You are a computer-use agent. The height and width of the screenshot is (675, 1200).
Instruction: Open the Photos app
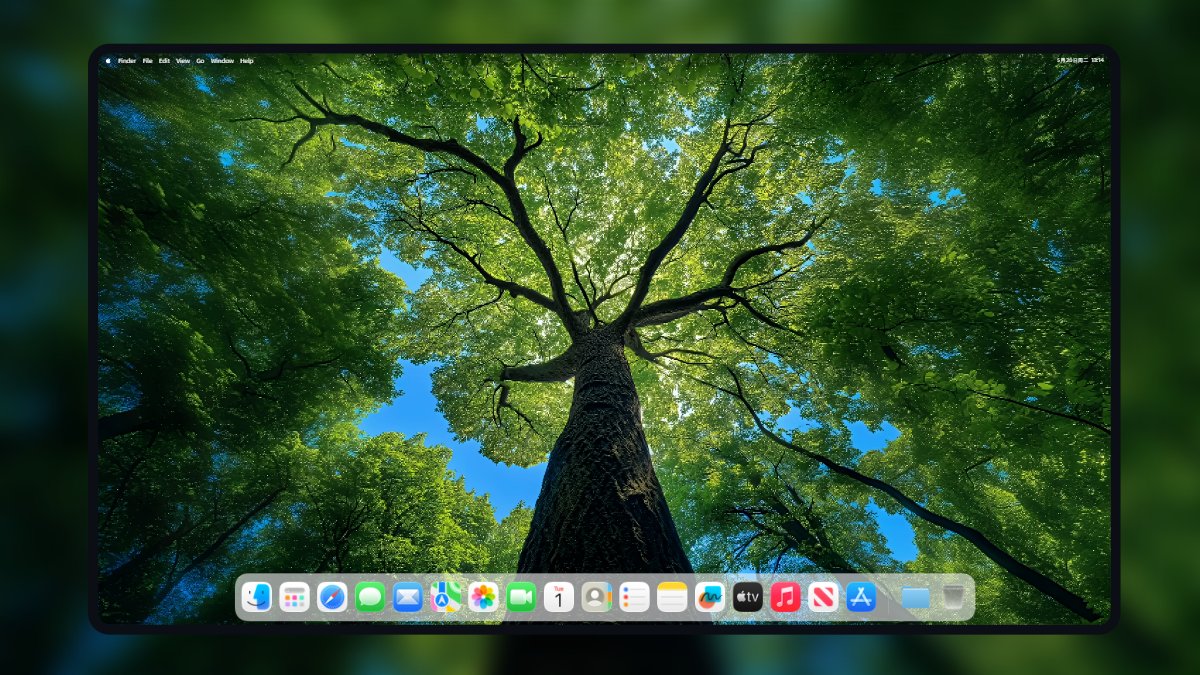coord(483,598)
